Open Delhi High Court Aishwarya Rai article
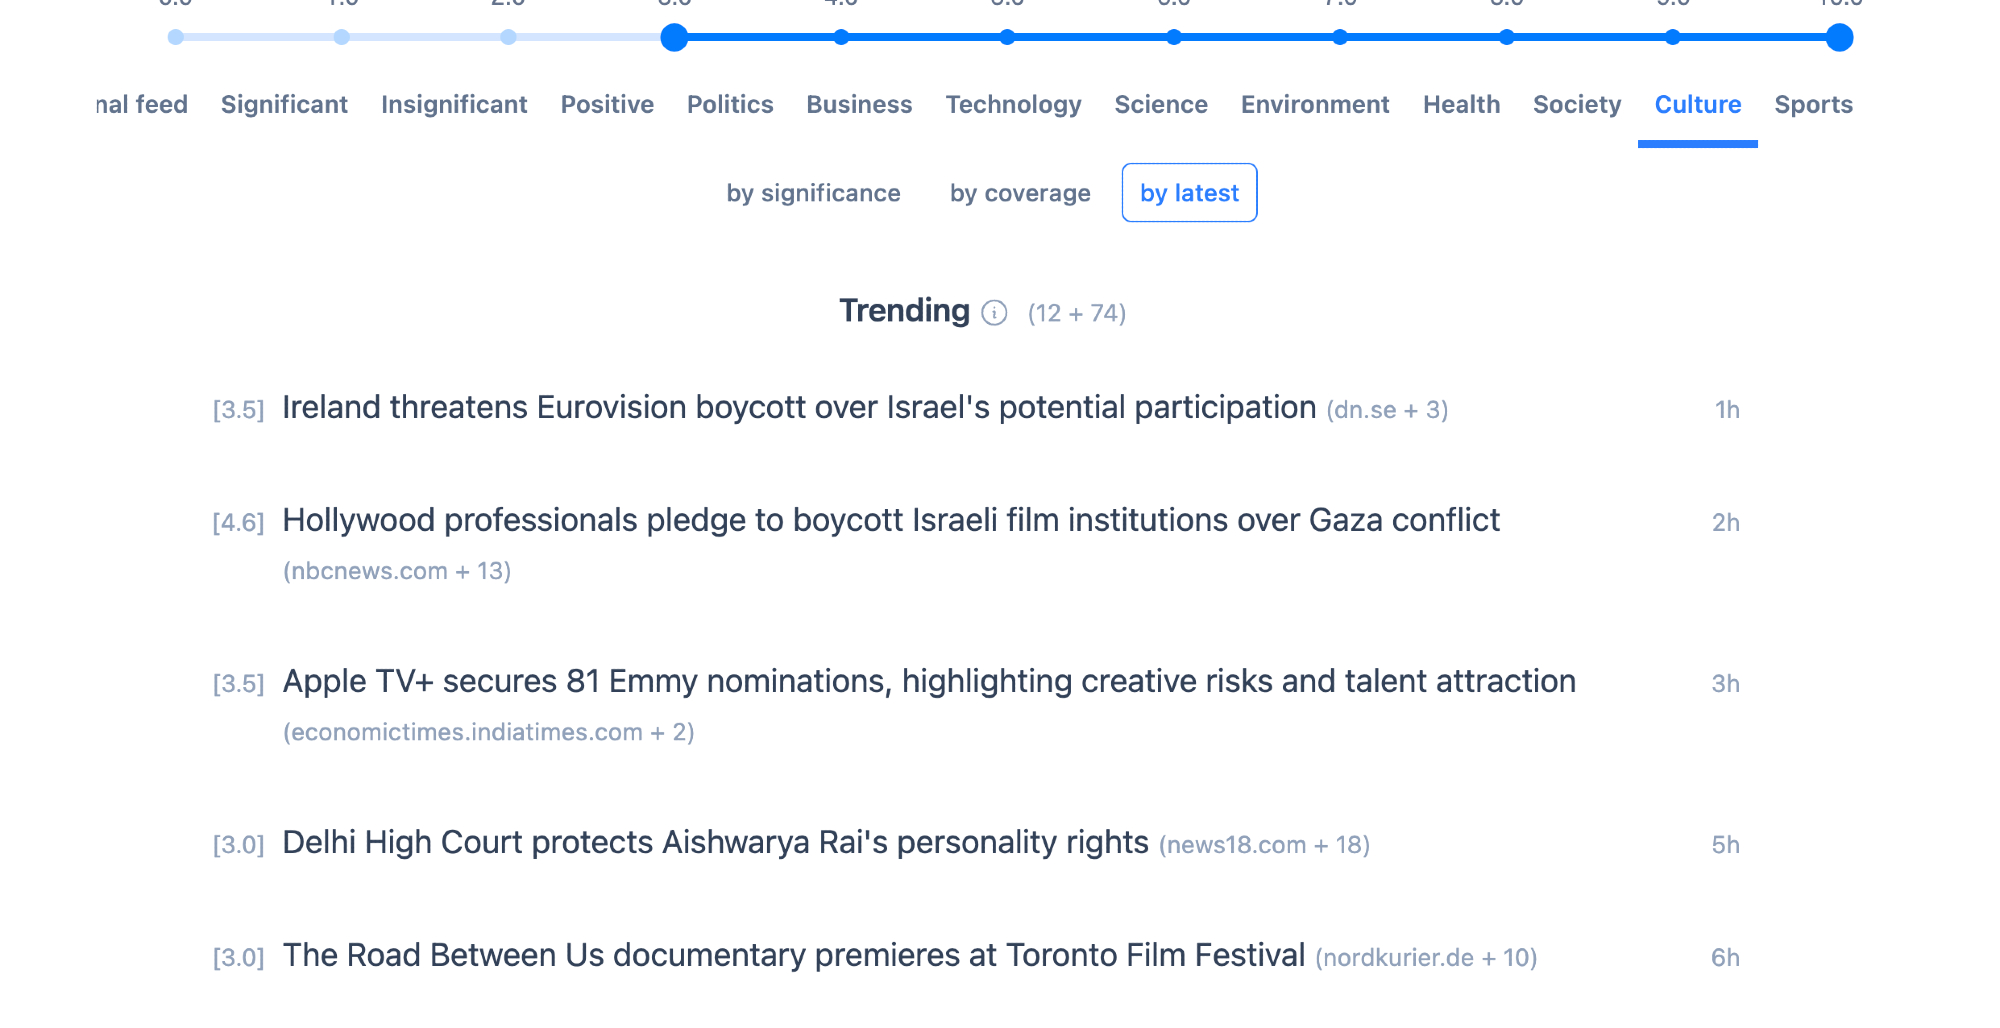Image resolution: width=2000 pixels, height=1028 pixels. tap(715, 843)
